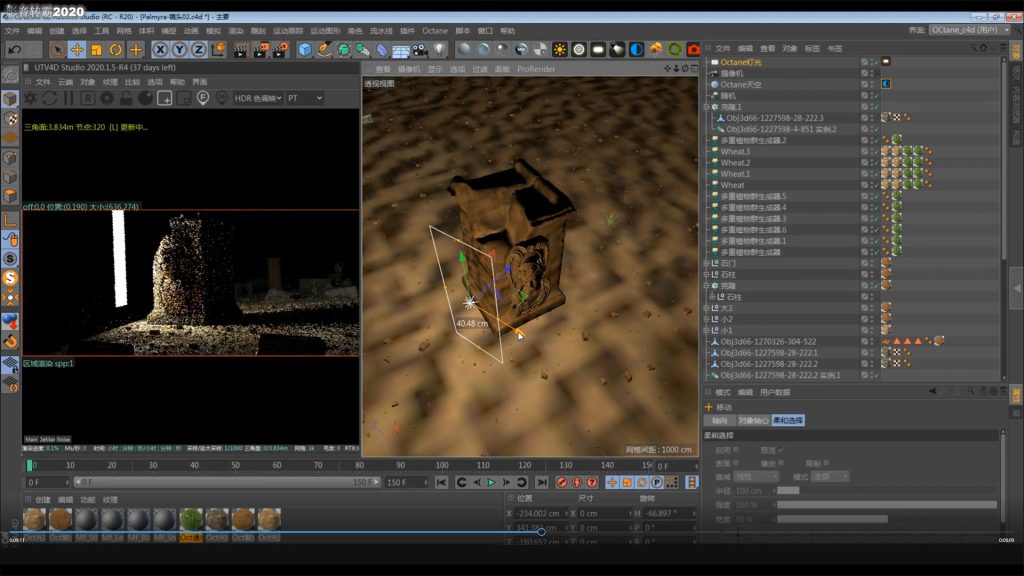Open the HDR tone mapping dropdown
This screenshot has height=576, width=1024.
tap(257, 98)
